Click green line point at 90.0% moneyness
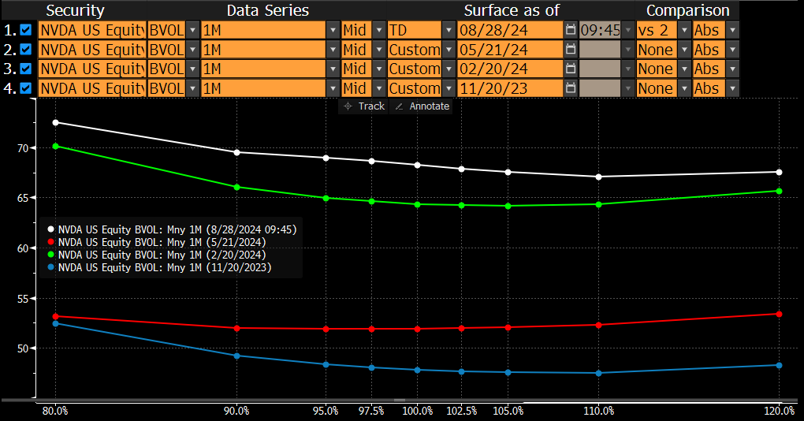805x424 pixels. [237, 187]
